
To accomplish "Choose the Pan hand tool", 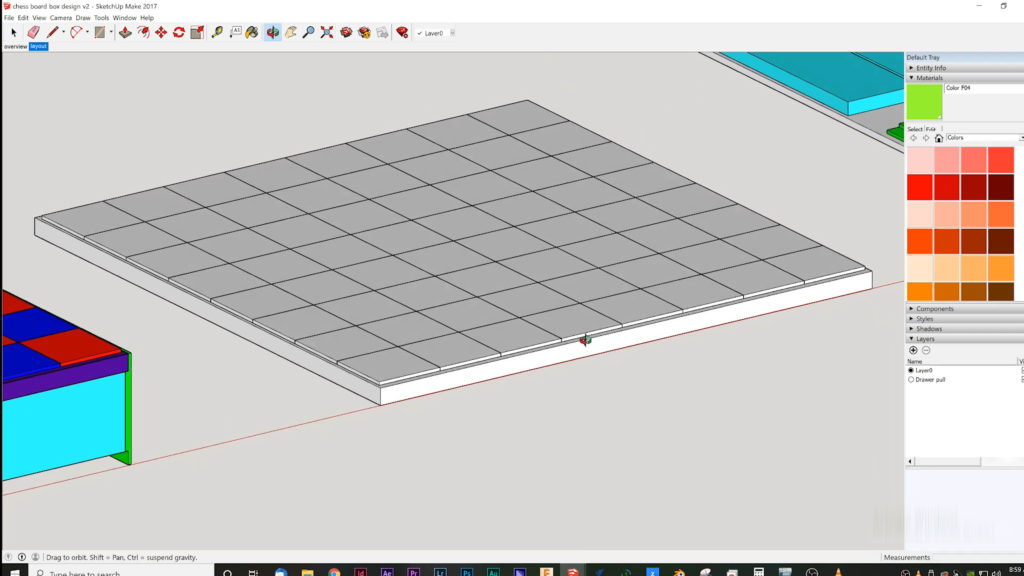I will [x=291, y=33].
